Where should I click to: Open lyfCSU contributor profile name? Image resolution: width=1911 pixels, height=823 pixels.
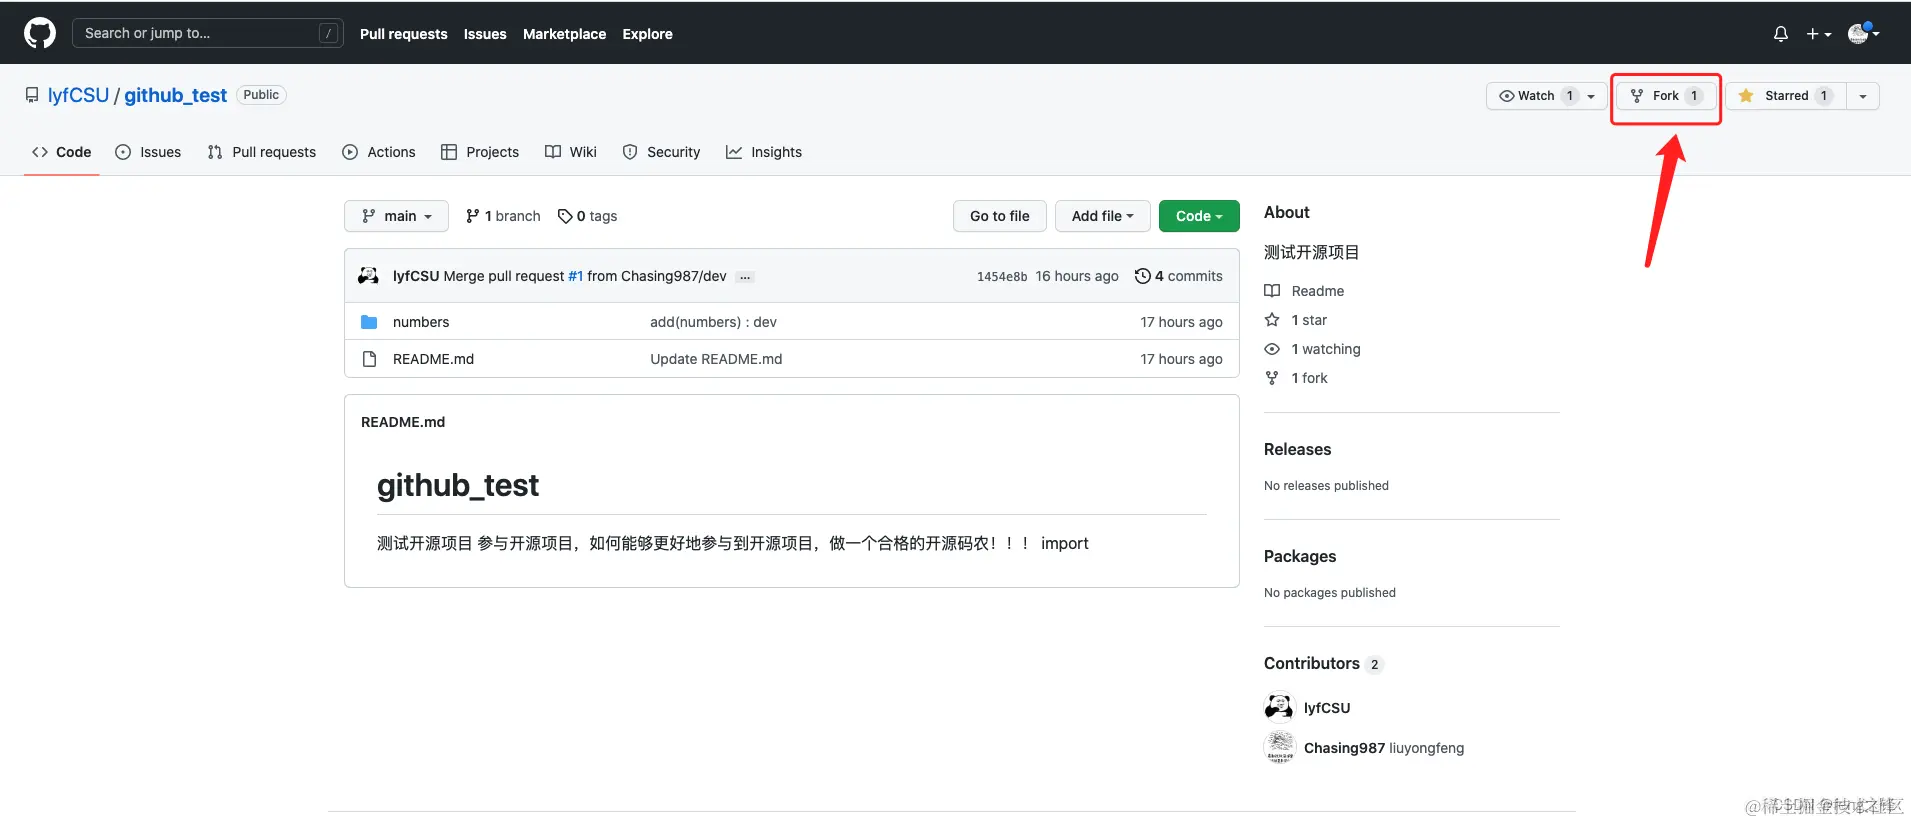pos(1327,708)
